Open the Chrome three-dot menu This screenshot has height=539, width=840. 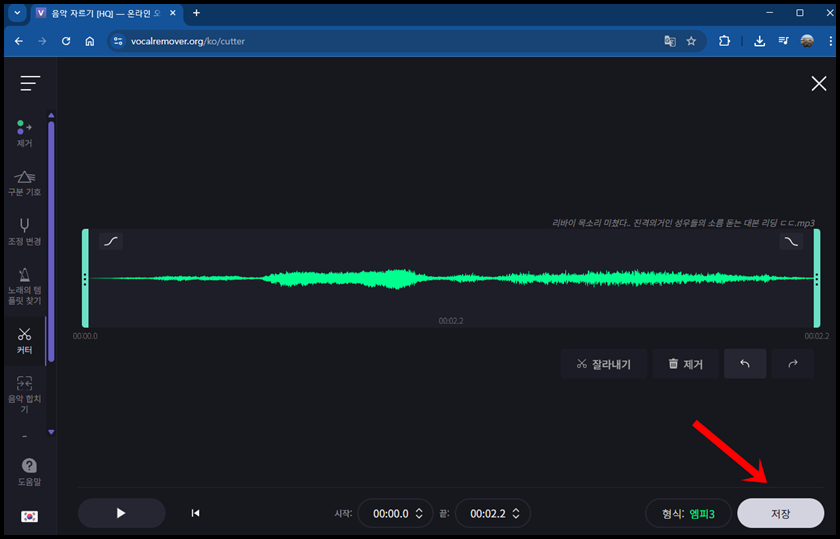pyautogui.click(x=830, y=41)
